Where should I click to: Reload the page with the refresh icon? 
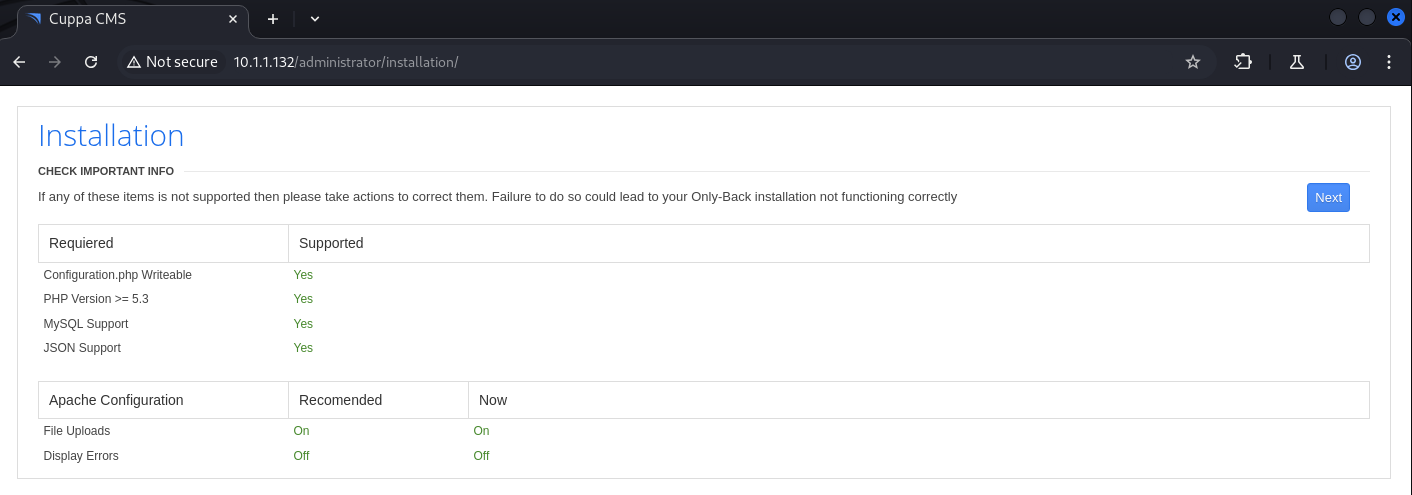pyautogui.click(x=91, y=62)
